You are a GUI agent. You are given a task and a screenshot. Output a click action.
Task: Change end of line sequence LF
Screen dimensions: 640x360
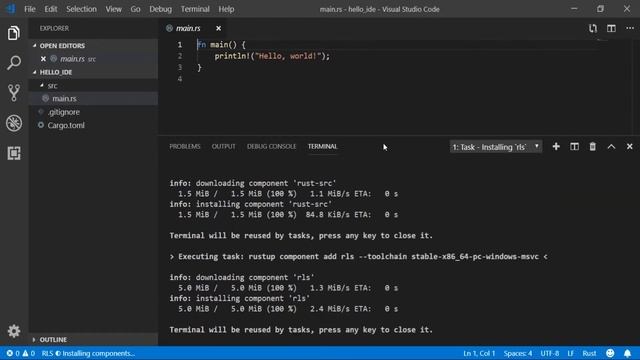pos(570,353)
